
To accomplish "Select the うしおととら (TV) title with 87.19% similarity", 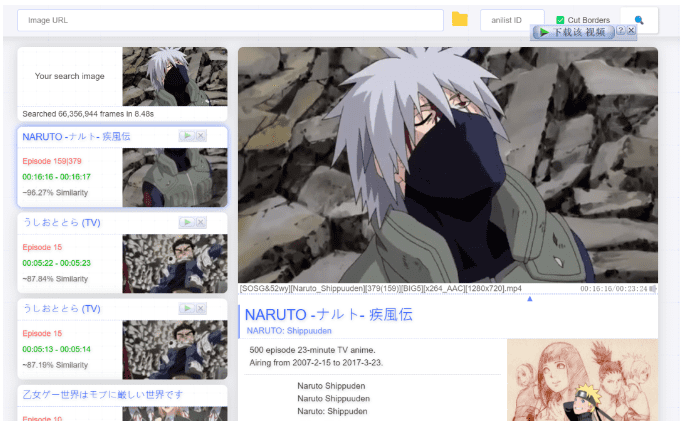I will [x=62, y=309].
